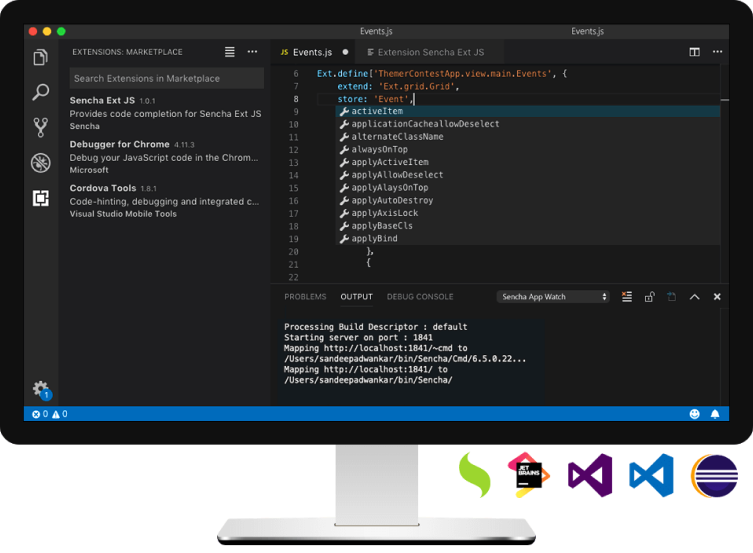The image size is (753, 553).
Task: Open the Manage gear icon
Action: point(41,389)
